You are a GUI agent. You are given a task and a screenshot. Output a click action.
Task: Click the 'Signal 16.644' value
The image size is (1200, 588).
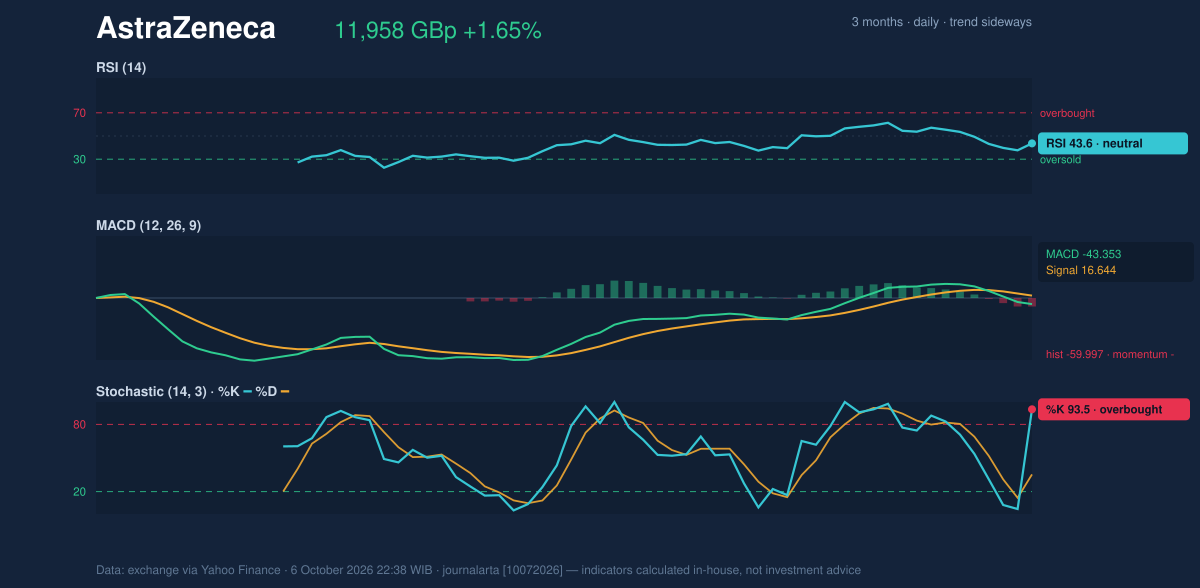(1081, 270)
